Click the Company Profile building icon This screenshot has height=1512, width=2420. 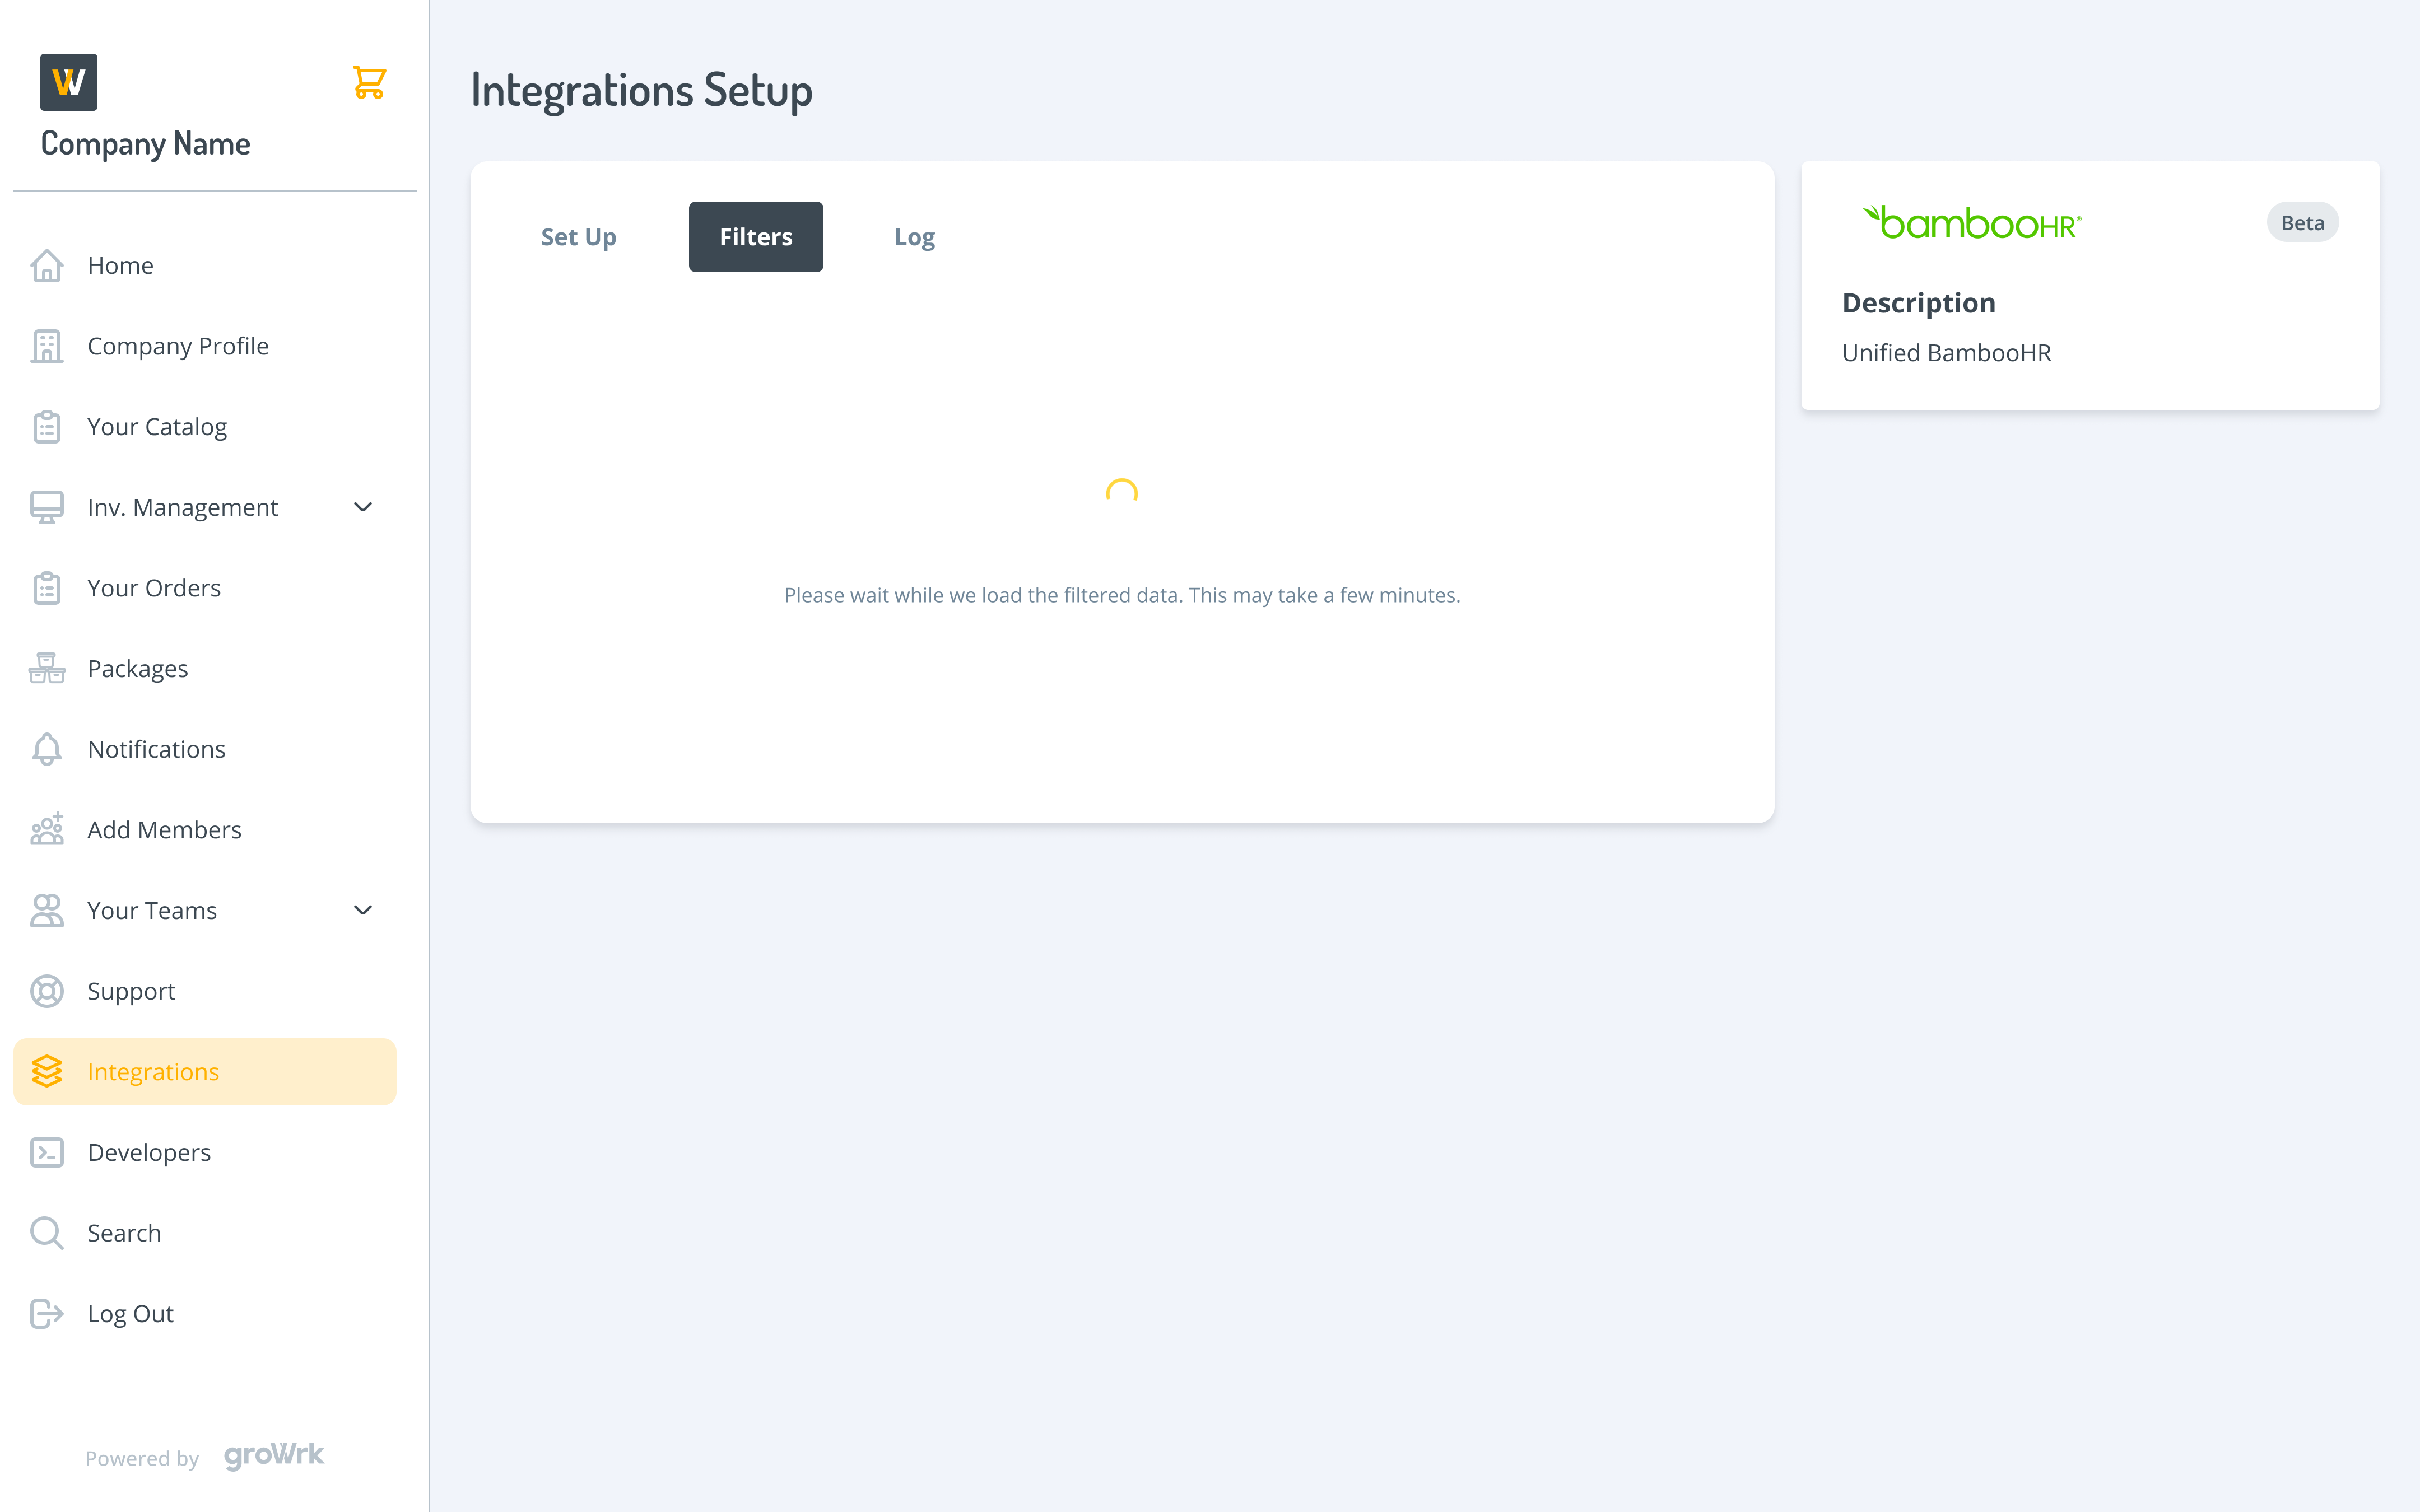point(46,346)
